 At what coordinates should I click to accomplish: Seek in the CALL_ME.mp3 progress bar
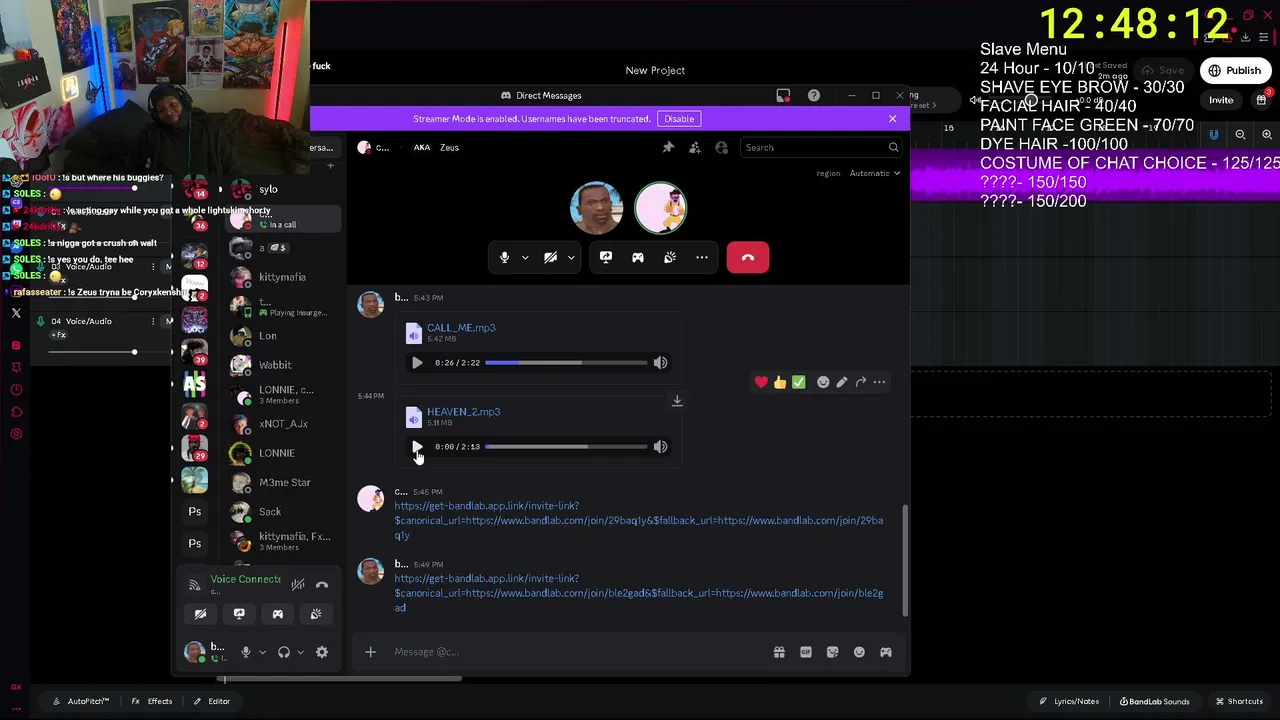(x=566, y=363)
